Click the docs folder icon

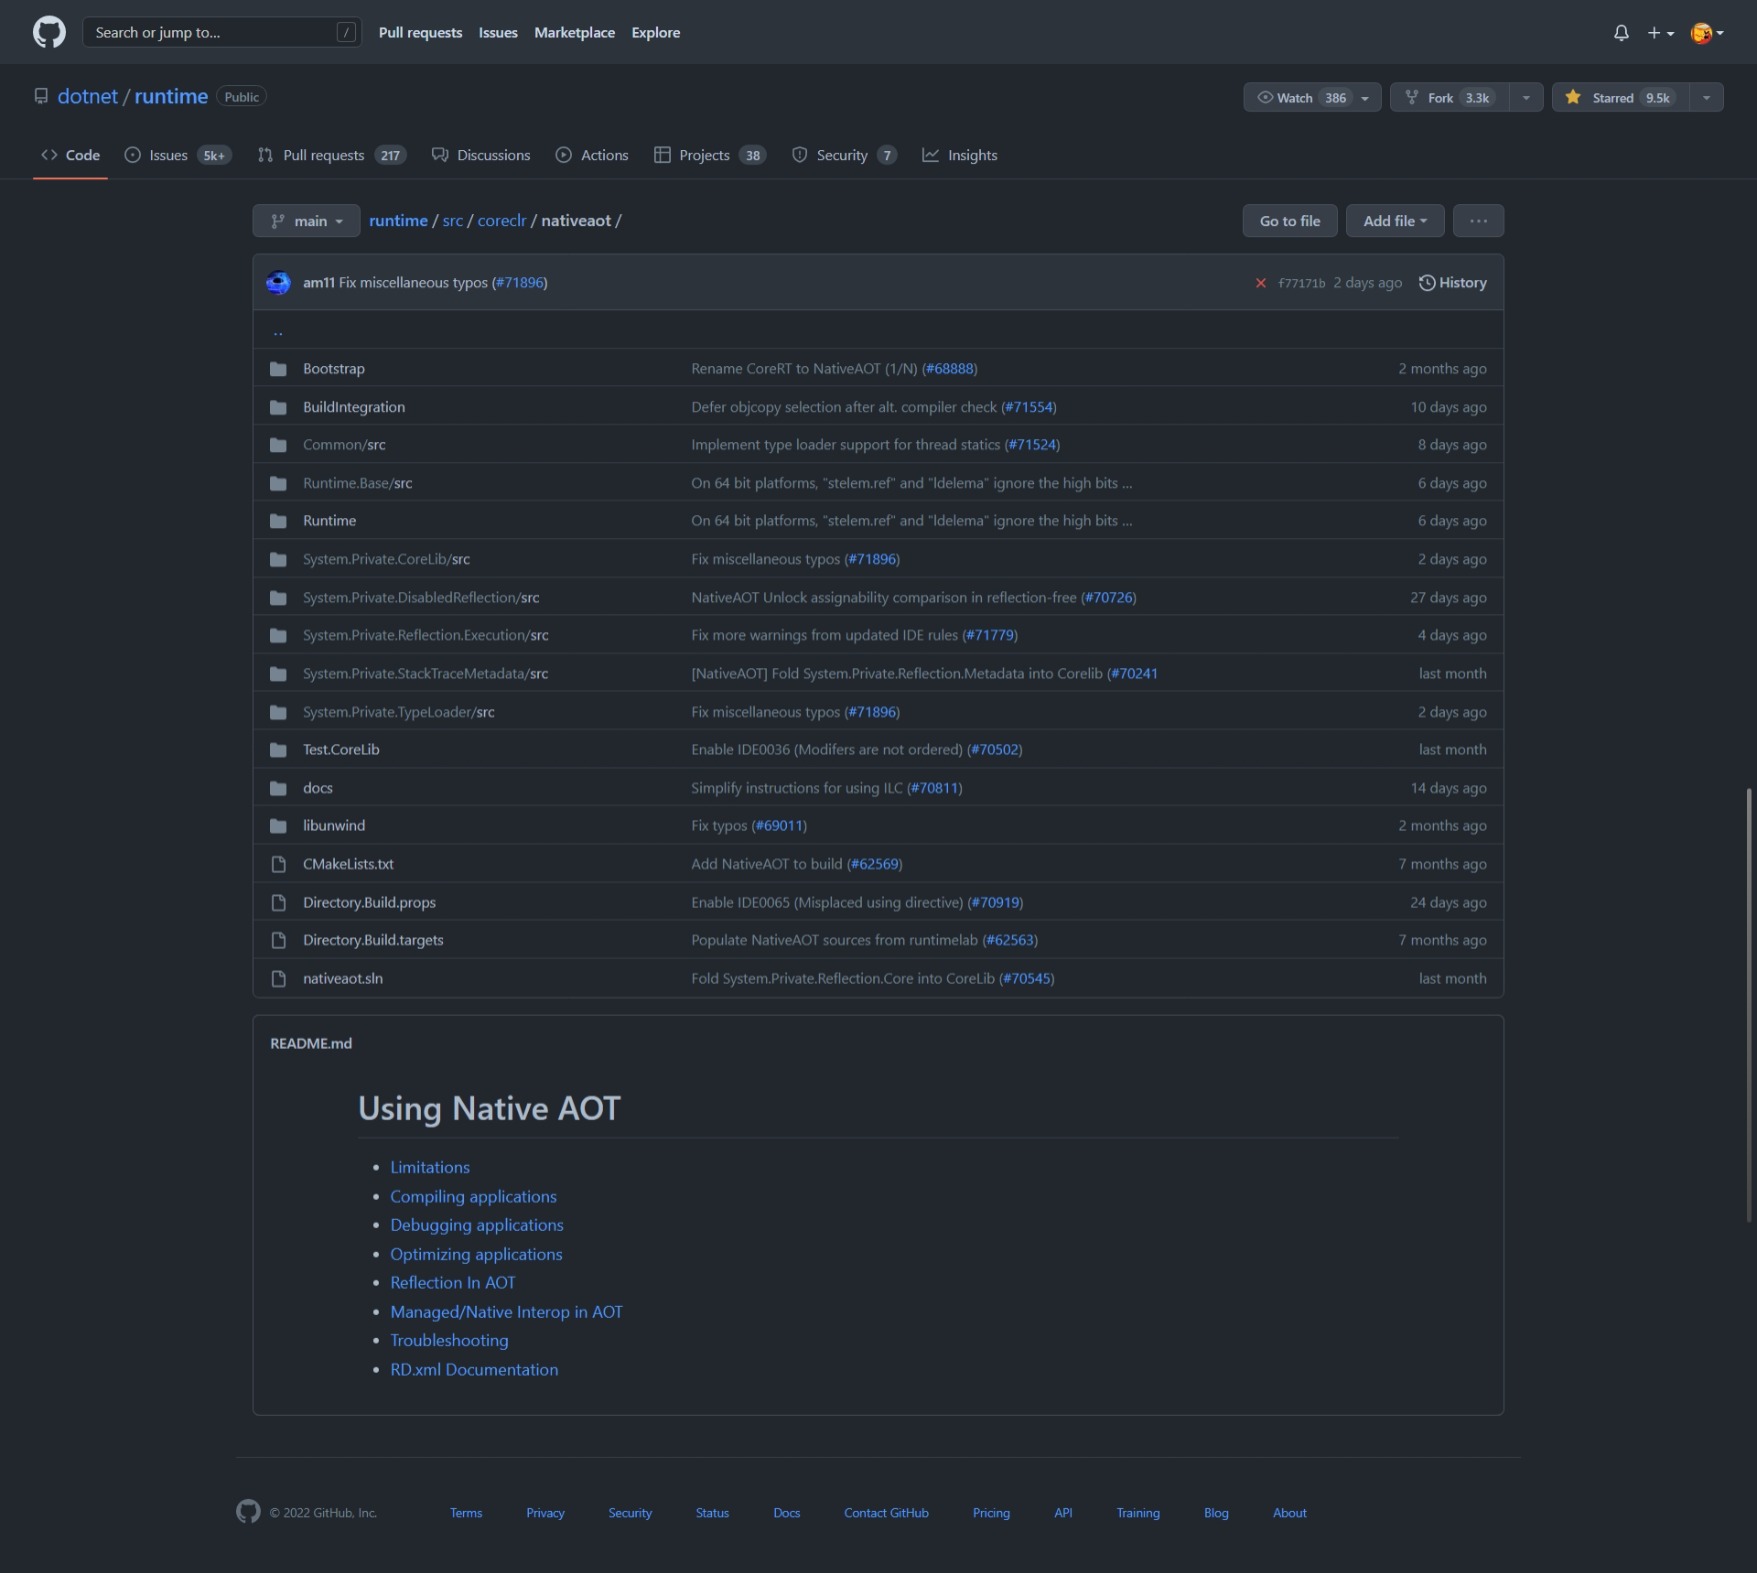coord(278,788)
